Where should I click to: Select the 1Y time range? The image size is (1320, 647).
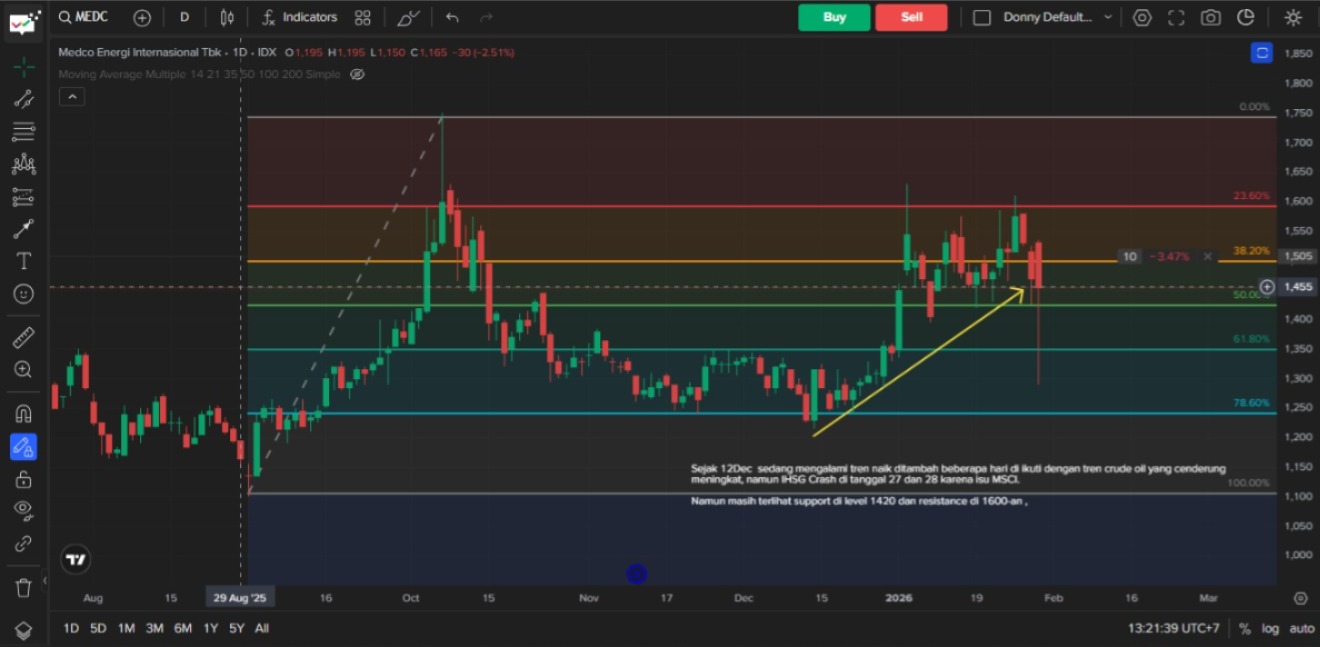click(x=211, y=628)
